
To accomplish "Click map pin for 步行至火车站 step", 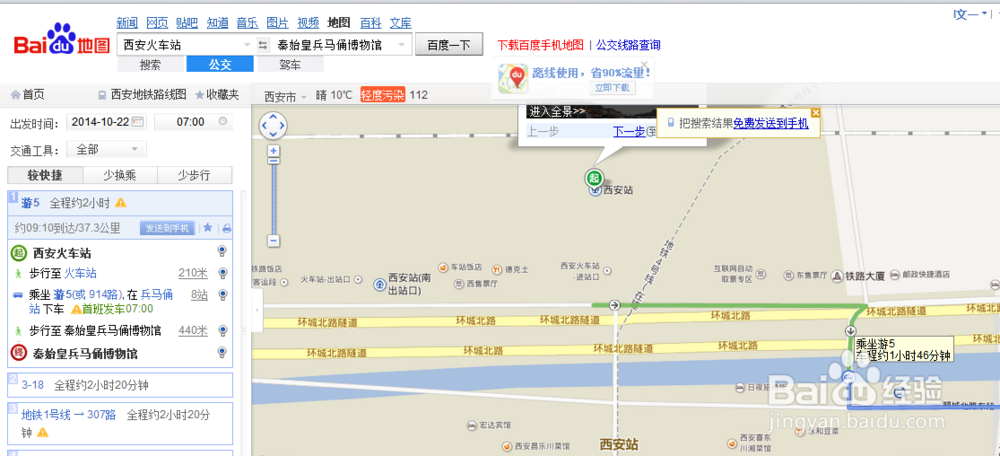I will [x=223, y=273].
